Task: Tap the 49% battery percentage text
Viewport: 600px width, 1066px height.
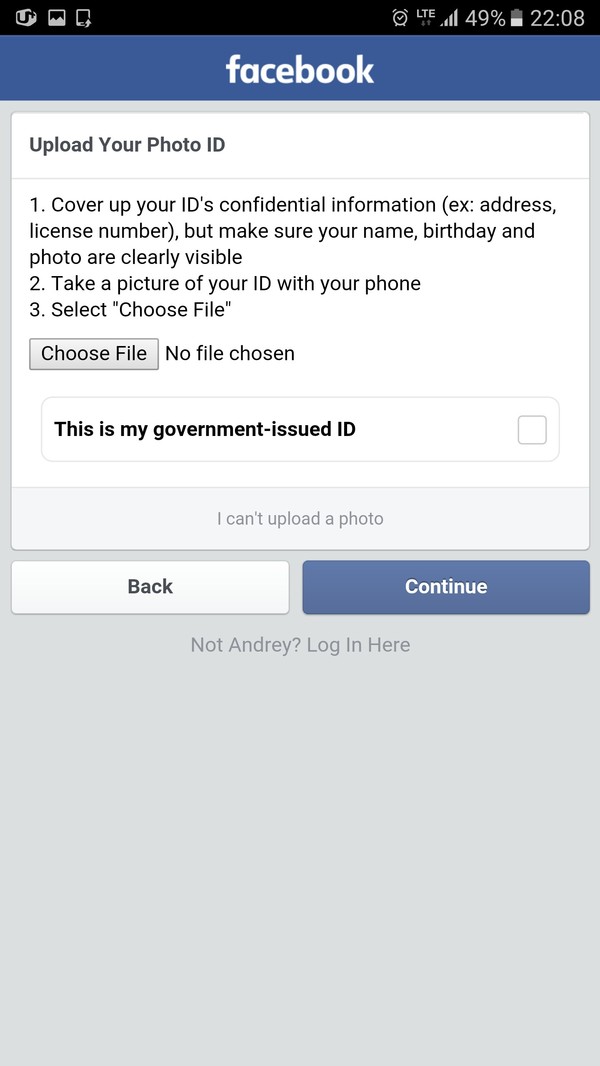Action: tap(485, 17)
